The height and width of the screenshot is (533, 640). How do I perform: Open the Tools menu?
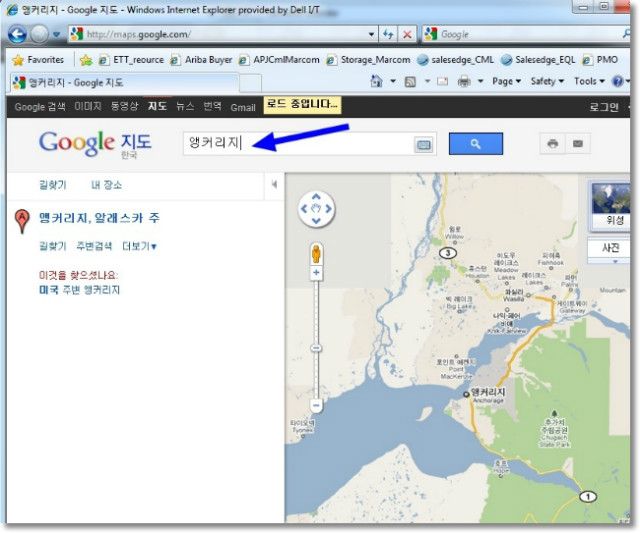click(x=589, y=81)
